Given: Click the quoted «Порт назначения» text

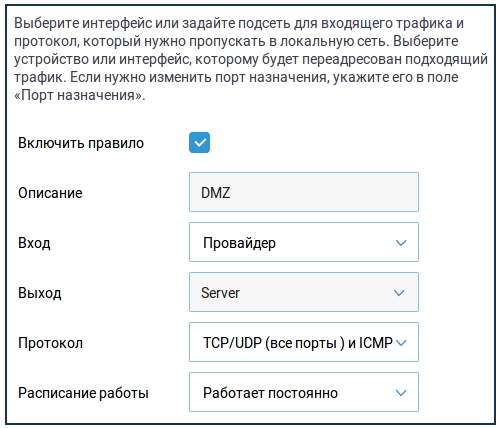Looking at the screenshot, I should [78, 95].
